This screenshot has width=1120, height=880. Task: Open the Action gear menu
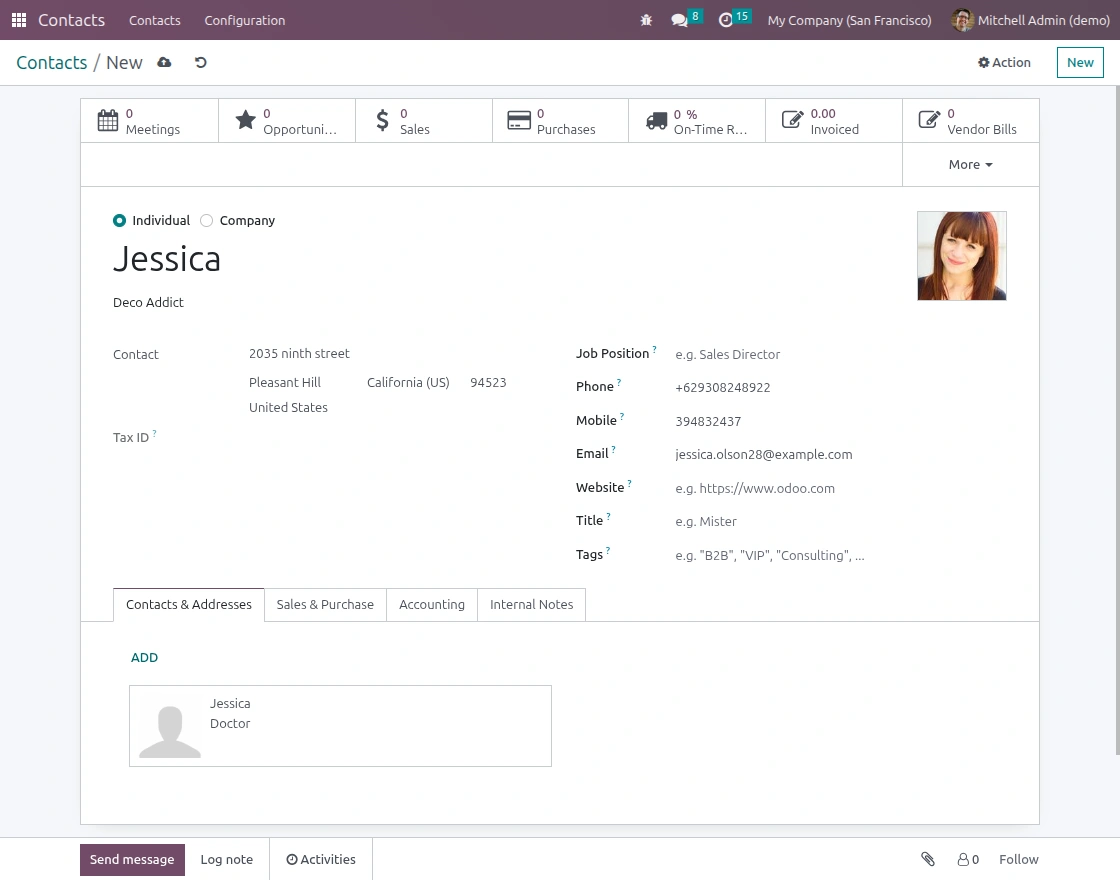pos(1004,62)
